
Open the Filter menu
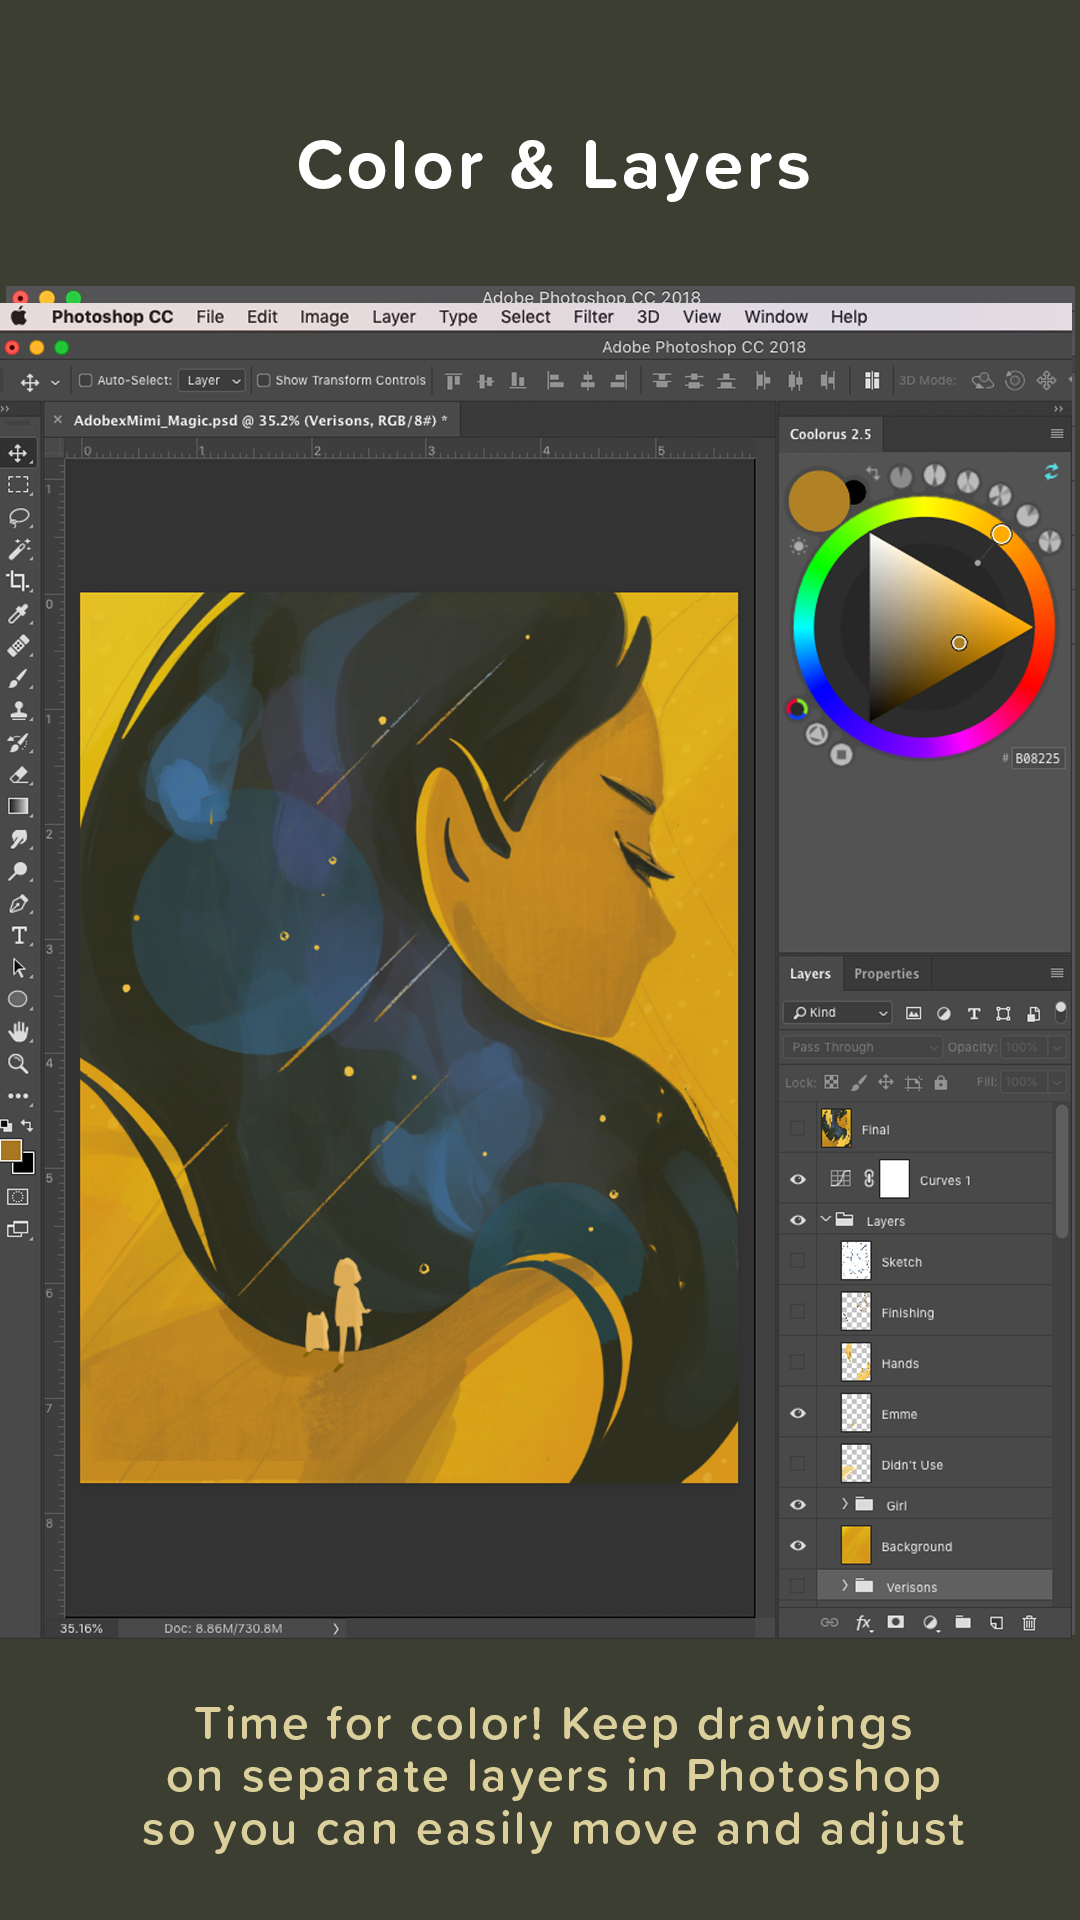click(x=593, y=317)
